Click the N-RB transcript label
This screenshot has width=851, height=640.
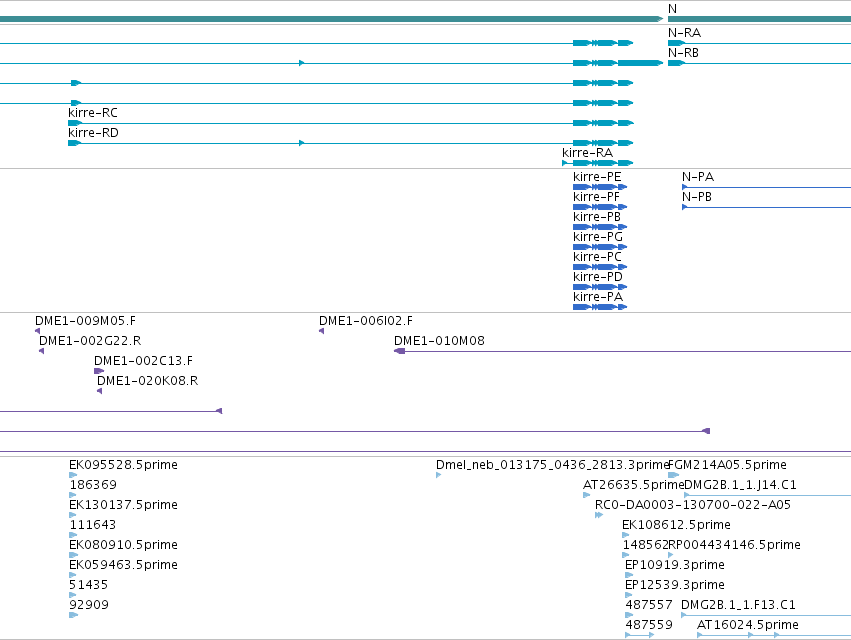[683, 53]
